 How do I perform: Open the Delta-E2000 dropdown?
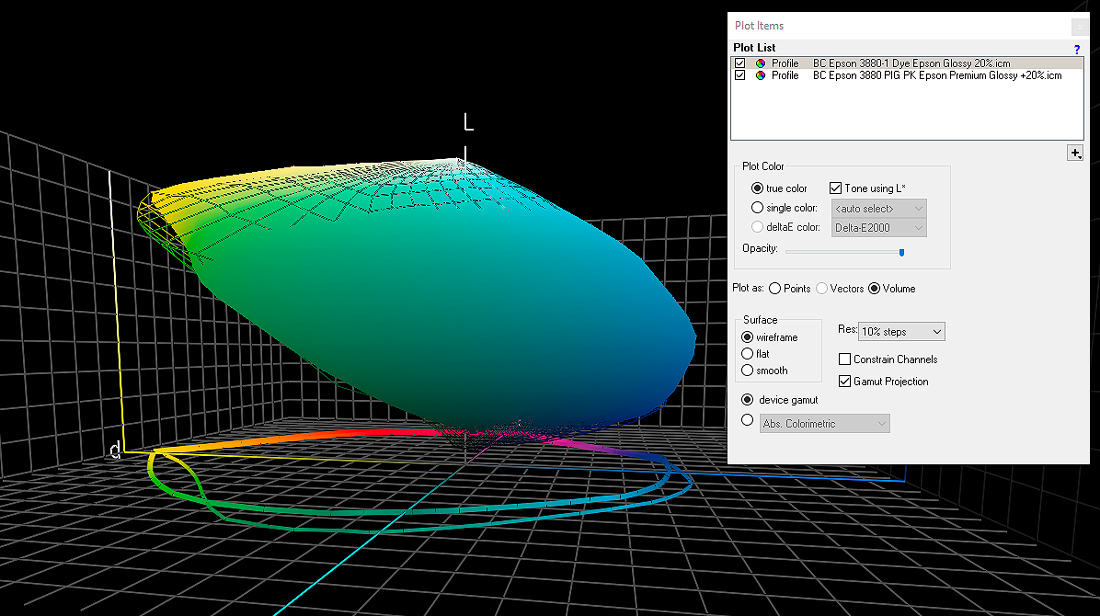[878, 228]
